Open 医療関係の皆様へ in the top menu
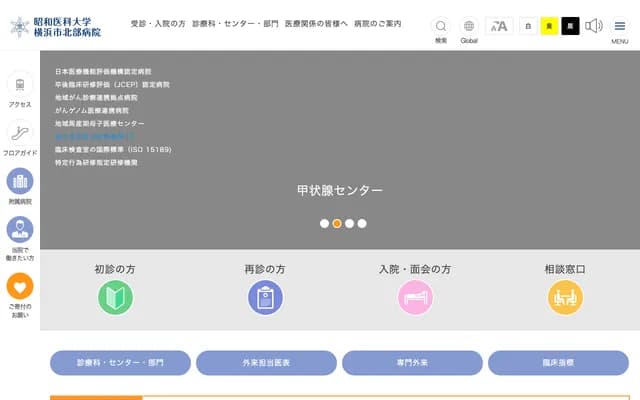Image resolution: width=640 pixels, height=400 pixels. (x=316, y=21)
